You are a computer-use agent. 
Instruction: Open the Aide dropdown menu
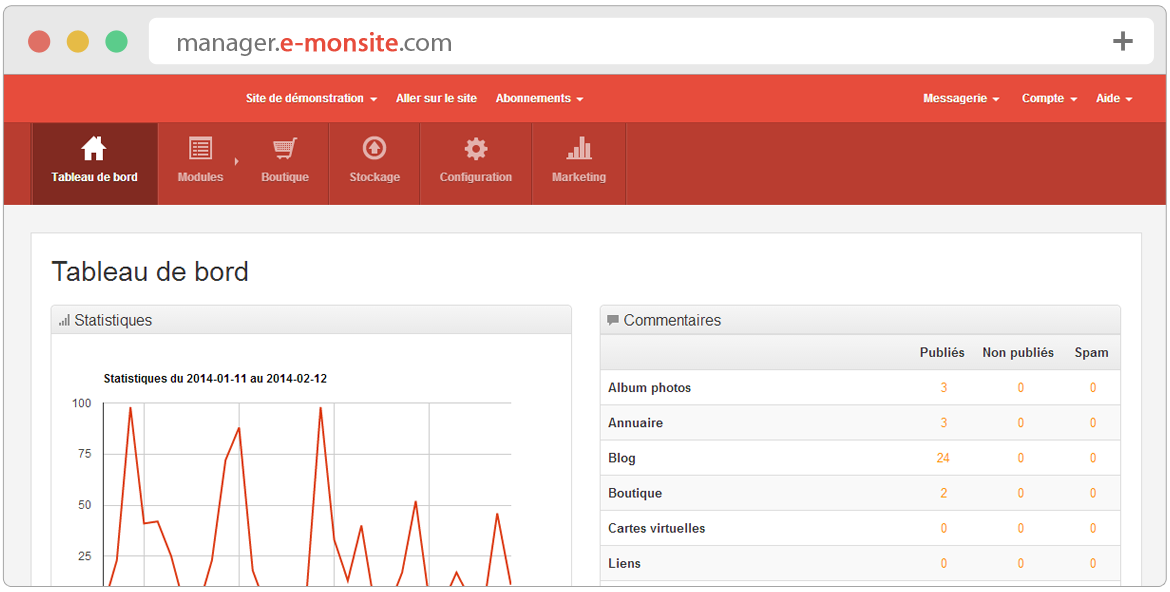pos(1114,99)
